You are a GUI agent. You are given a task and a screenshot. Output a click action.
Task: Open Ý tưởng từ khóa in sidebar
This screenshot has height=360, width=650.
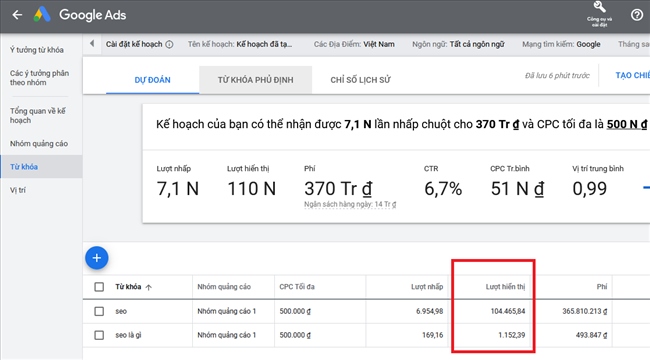[x=37, y=50]
